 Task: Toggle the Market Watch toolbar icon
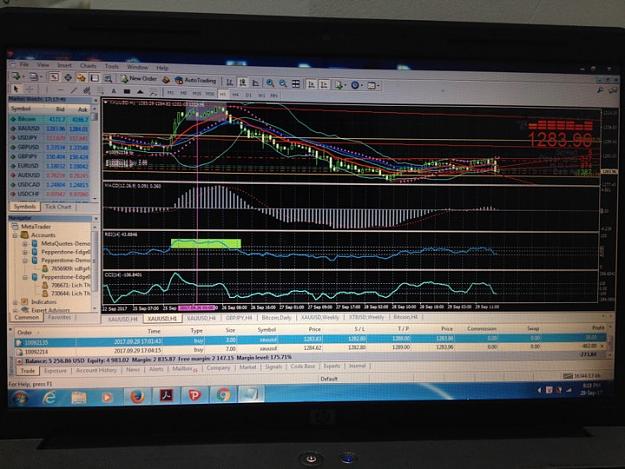54,77
